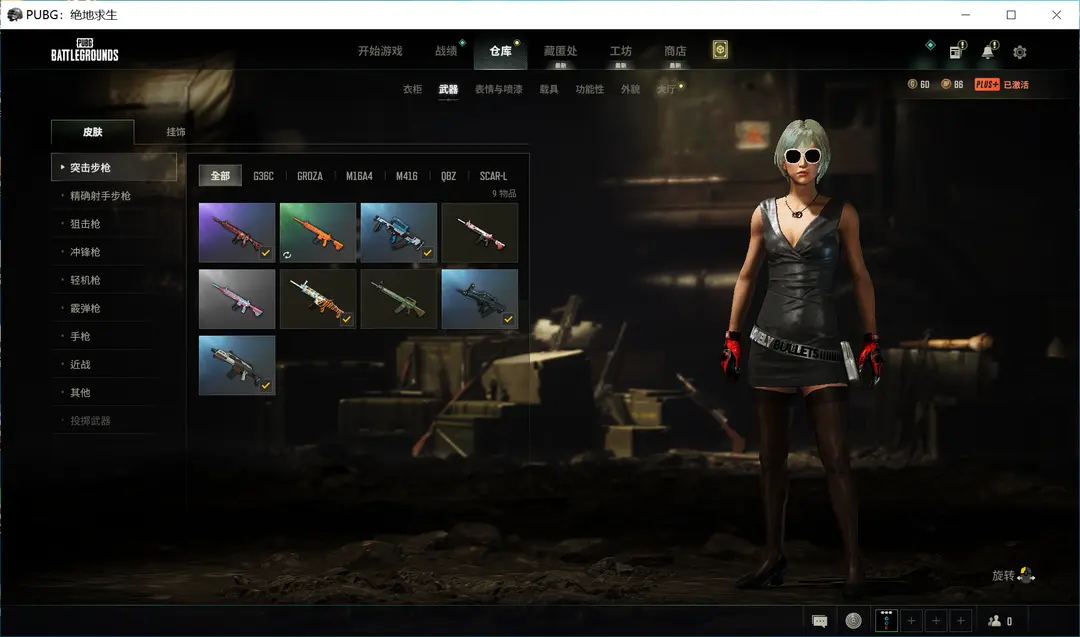Select red camo rifle skin on purple background
The image size is (1080, 637).
(237, 233)
